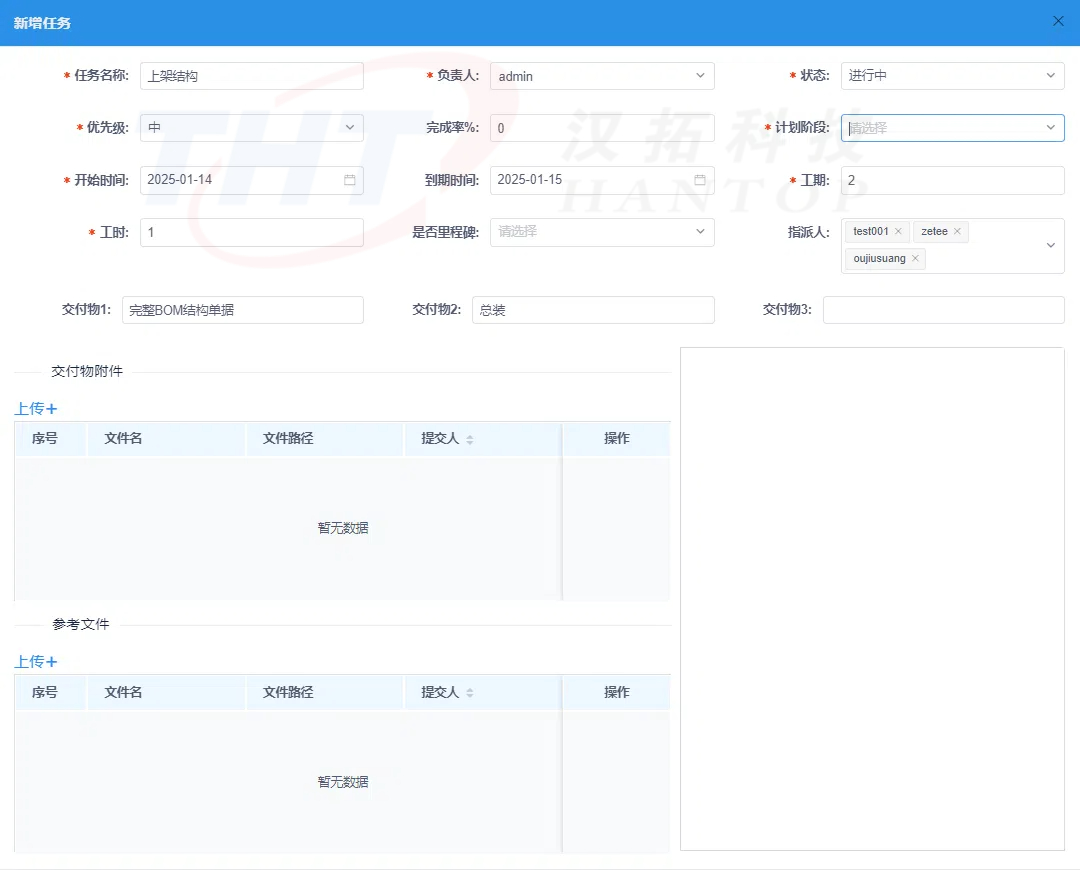Expand the 指派人 multi-select arrow
The width and height of the screenshot is (1080, 870).
tap(1051, 246)
